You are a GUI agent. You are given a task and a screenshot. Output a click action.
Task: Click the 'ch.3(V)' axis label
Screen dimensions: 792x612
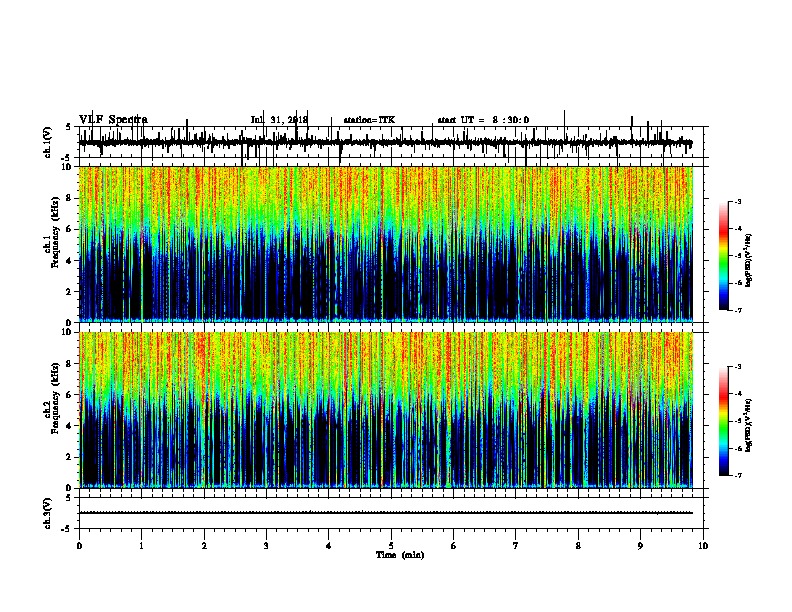(x=48, y=513)
